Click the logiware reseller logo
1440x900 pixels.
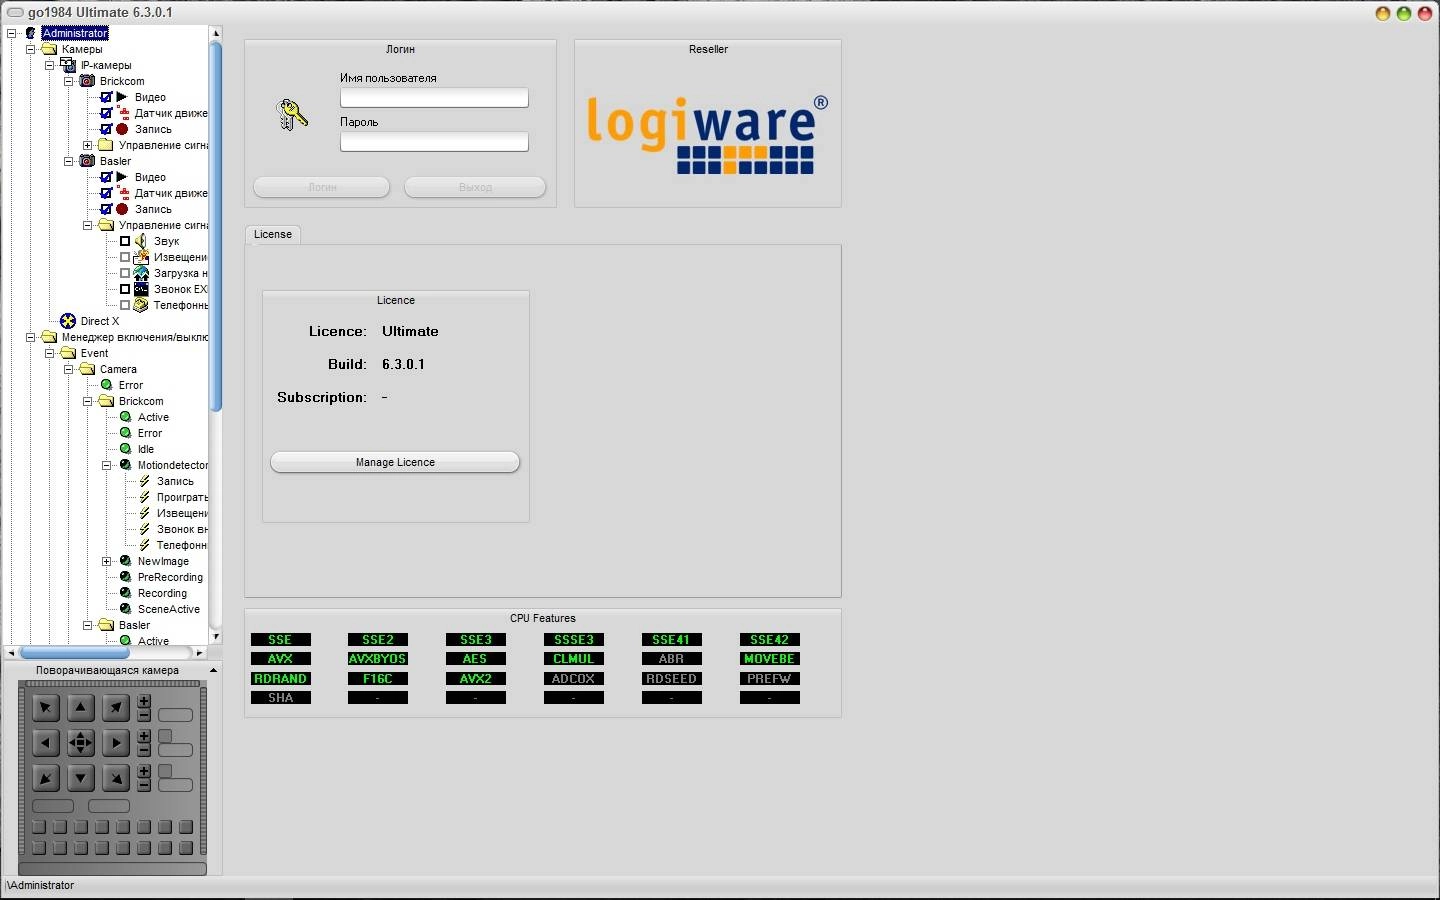pos(708,134)
